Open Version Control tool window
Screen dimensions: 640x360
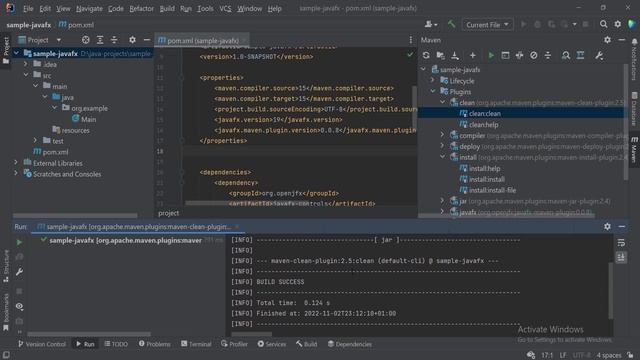pos(42,344)
